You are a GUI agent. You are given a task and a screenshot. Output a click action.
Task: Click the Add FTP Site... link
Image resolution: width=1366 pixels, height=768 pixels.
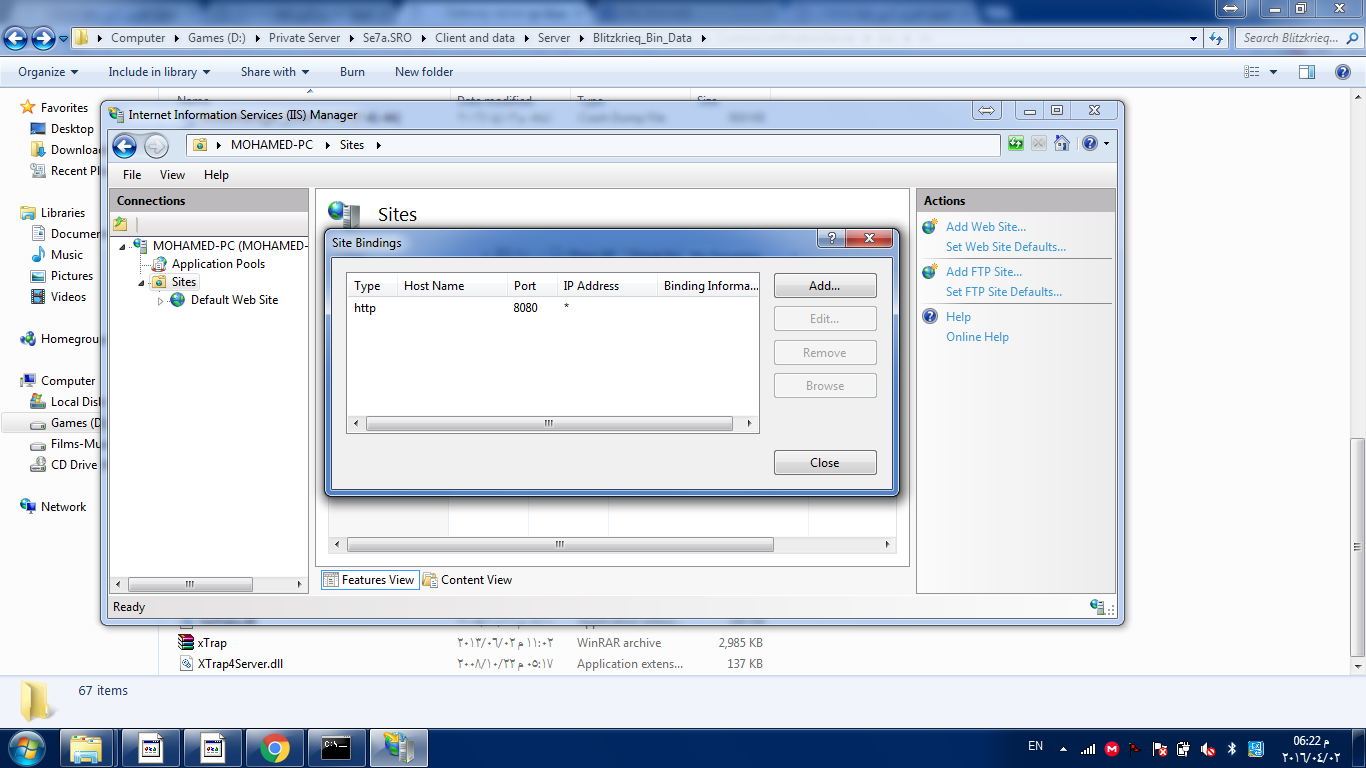coord(984,272)
